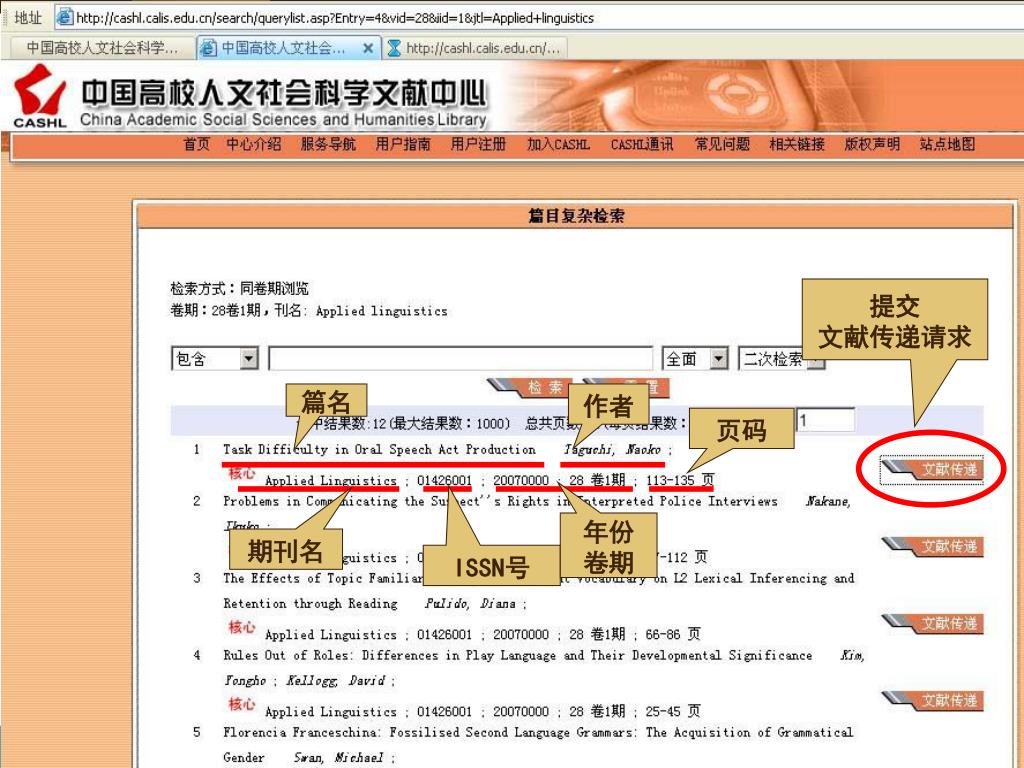Open 服务导航 in the navigation bar
Image resolution: width=1024 pixels, height=768 pixels.
pos(328,144)
